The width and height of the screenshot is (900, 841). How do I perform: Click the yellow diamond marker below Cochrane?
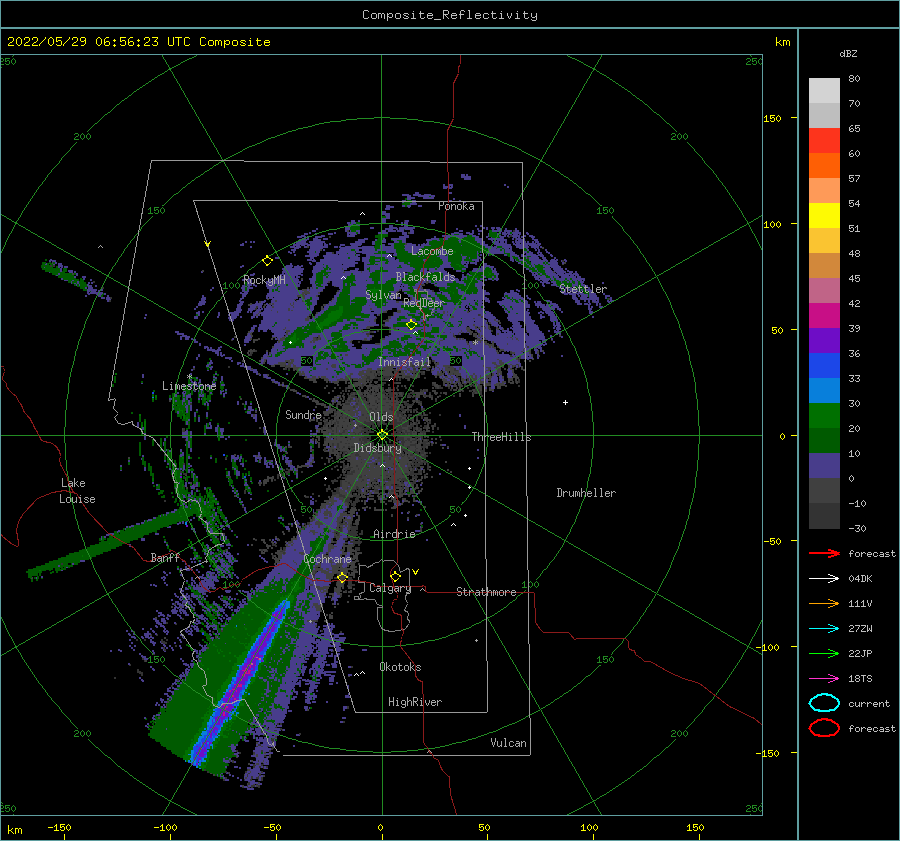(343, 577)
